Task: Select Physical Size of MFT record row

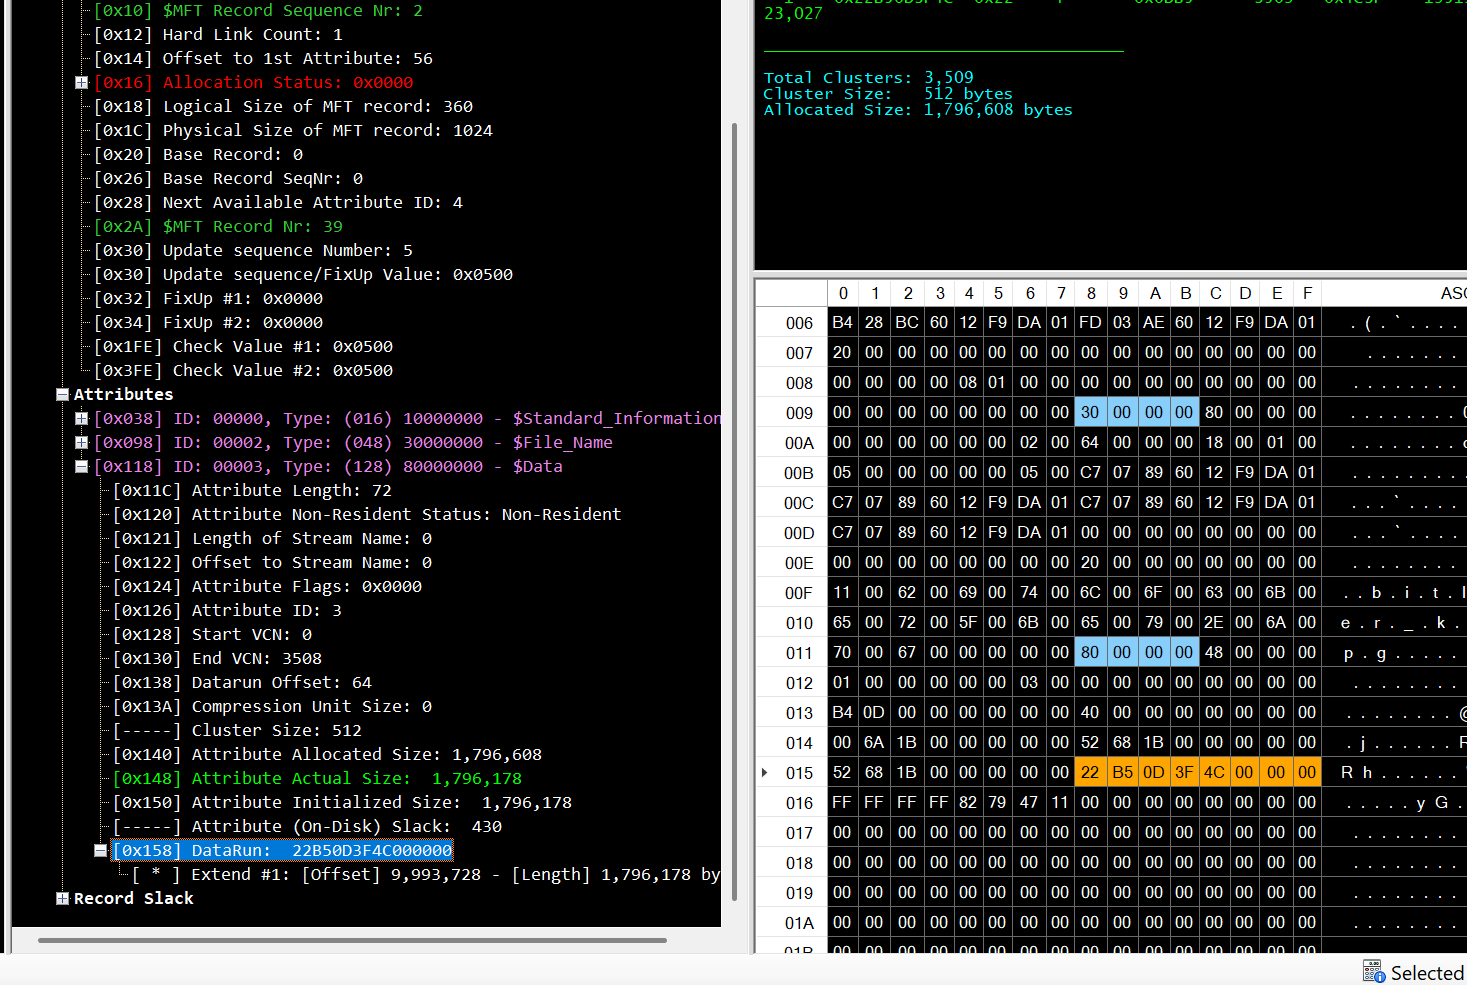Action: 293,131
